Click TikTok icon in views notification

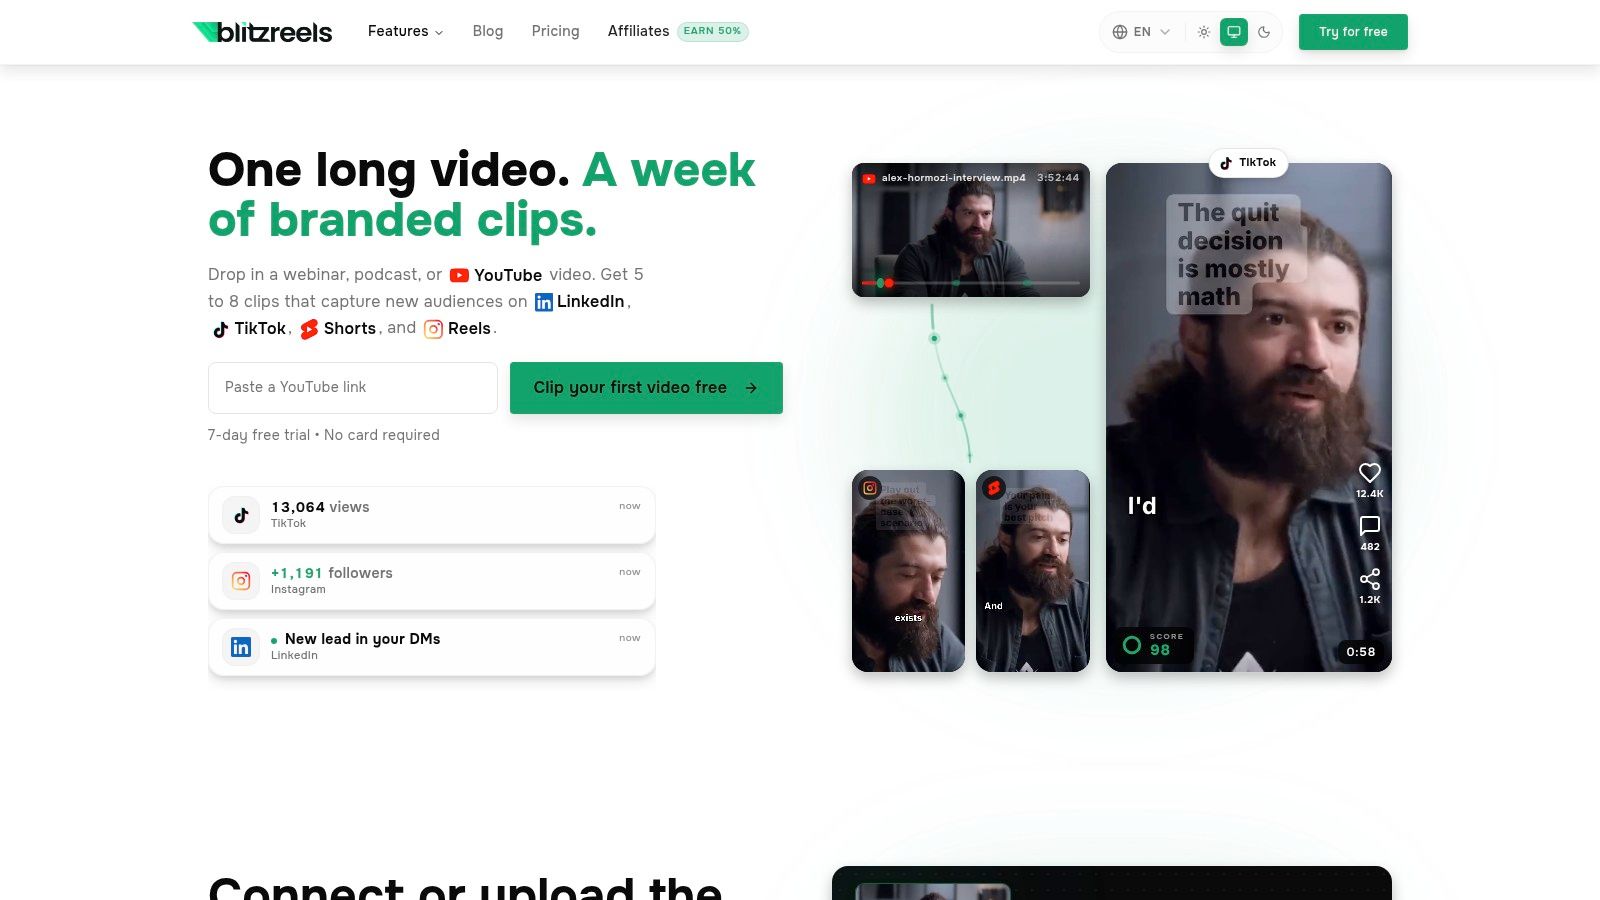[241, 515]
